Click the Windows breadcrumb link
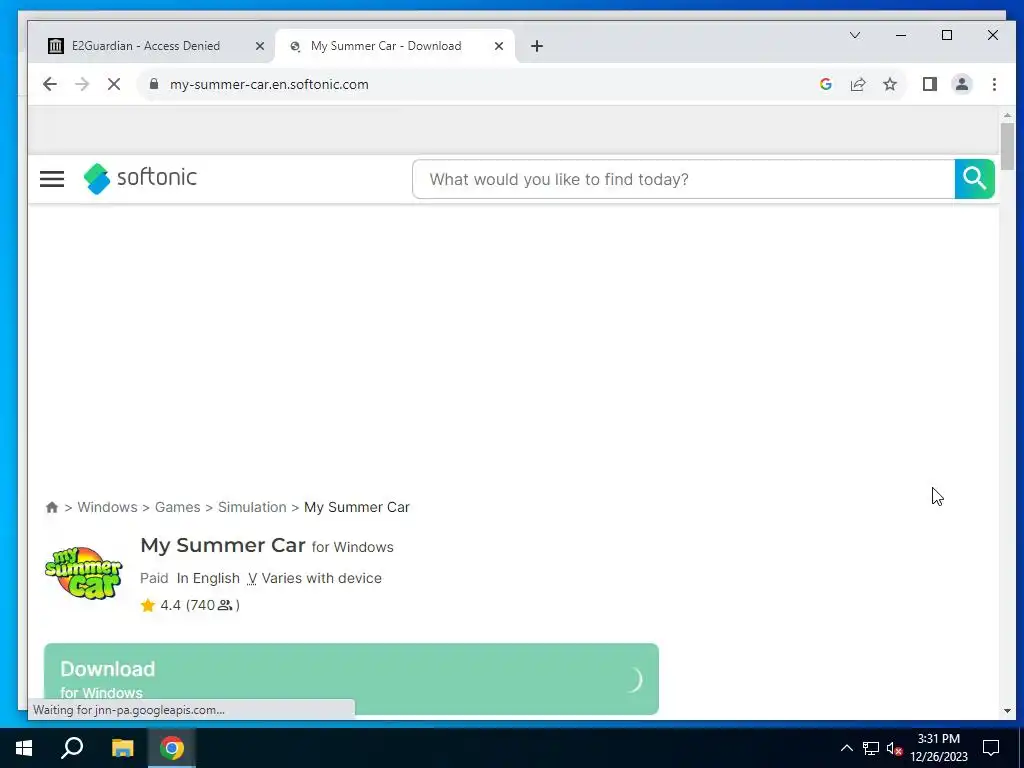The image size is (1024, 768). (107, 507)
